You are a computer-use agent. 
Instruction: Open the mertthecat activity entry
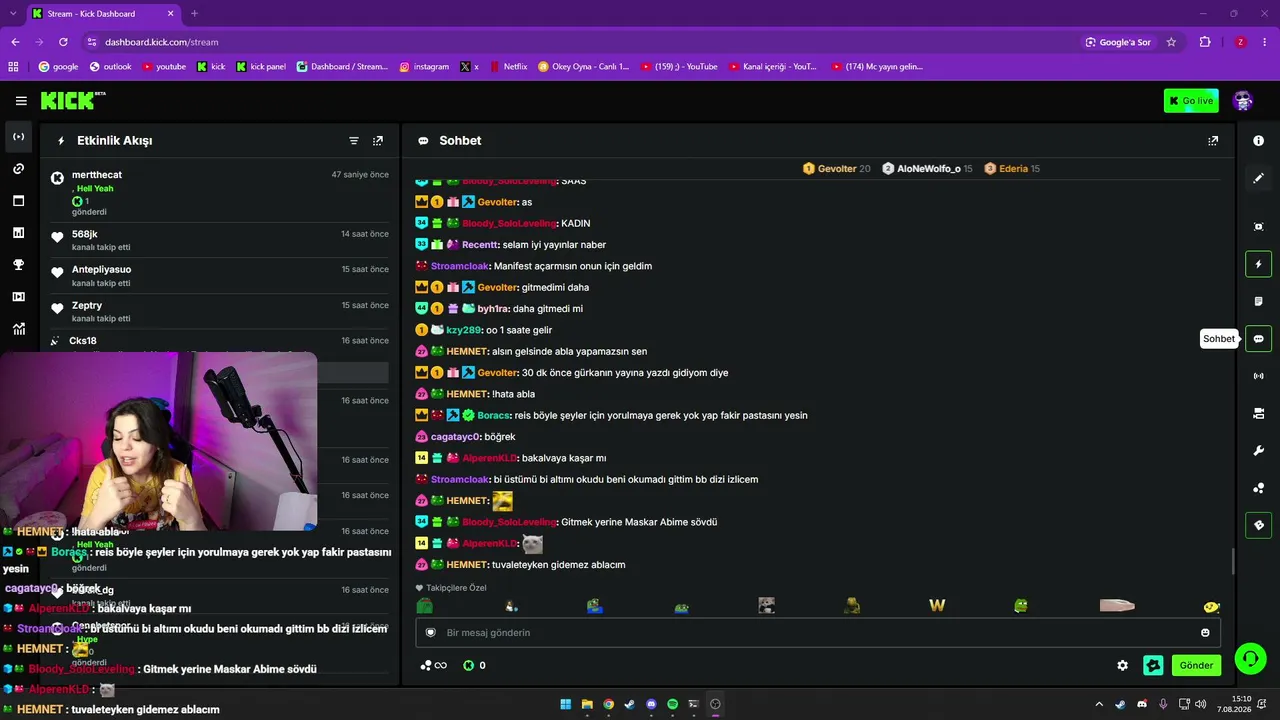pyautogui.click(x=220, y=193)
